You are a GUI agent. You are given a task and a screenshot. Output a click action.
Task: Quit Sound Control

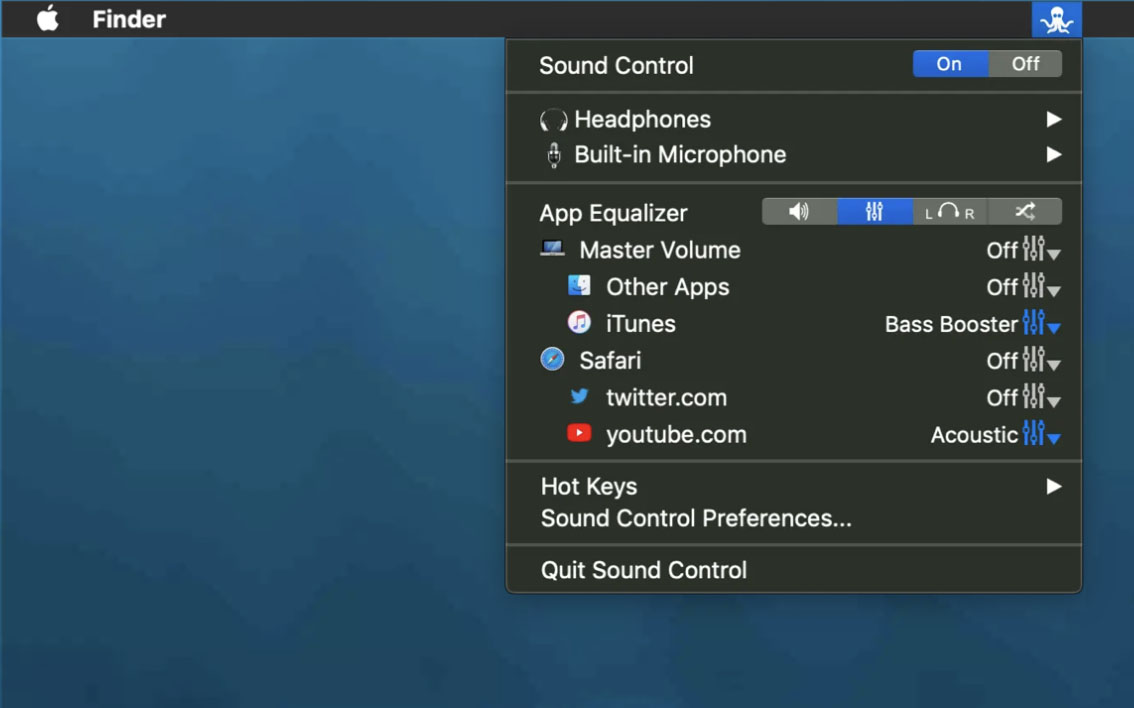point(644,570)
